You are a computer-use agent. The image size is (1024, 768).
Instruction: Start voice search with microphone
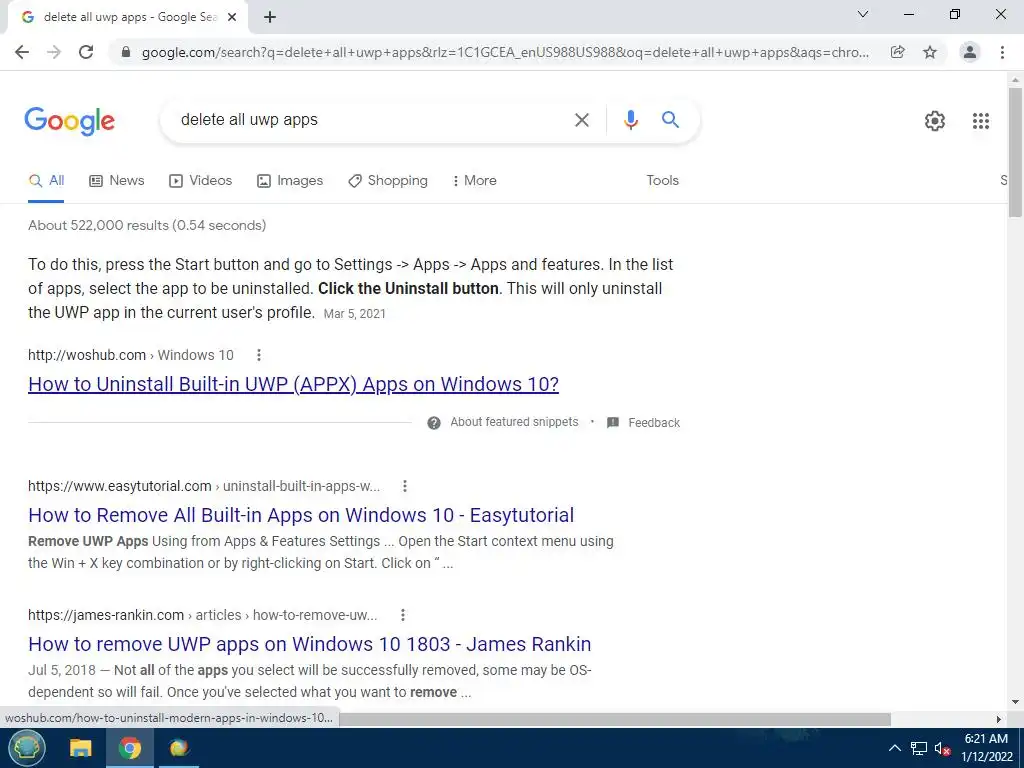coord(630,120)
